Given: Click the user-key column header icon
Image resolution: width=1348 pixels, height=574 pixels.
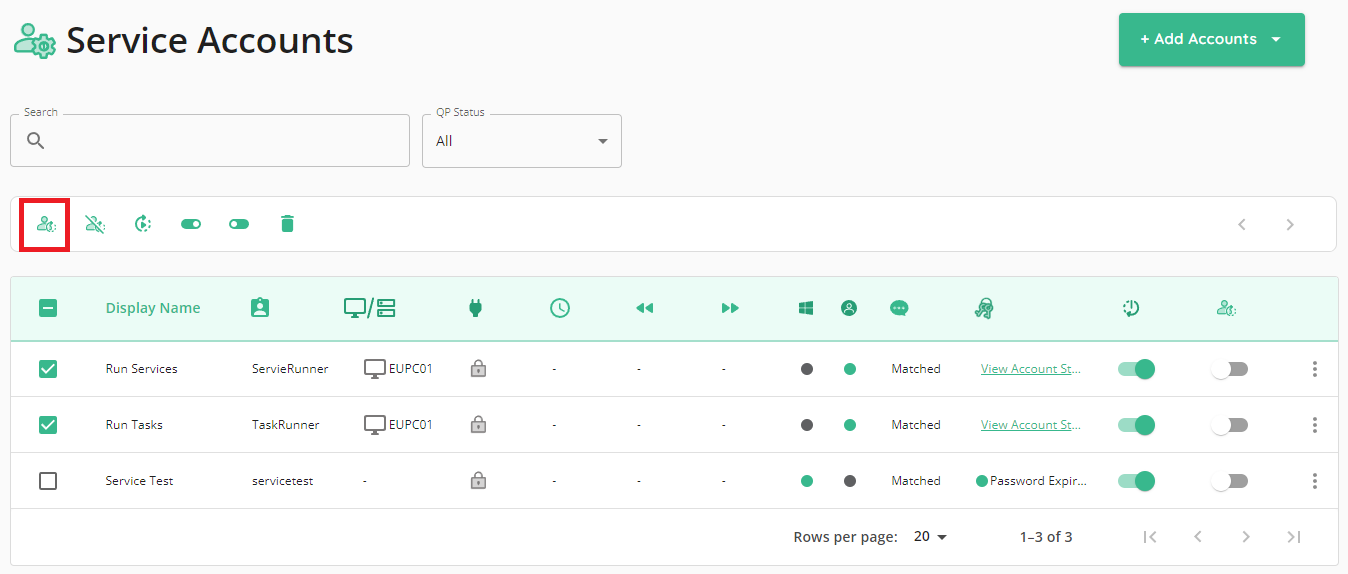Looking at the screenshot, I should coord(983,308).
